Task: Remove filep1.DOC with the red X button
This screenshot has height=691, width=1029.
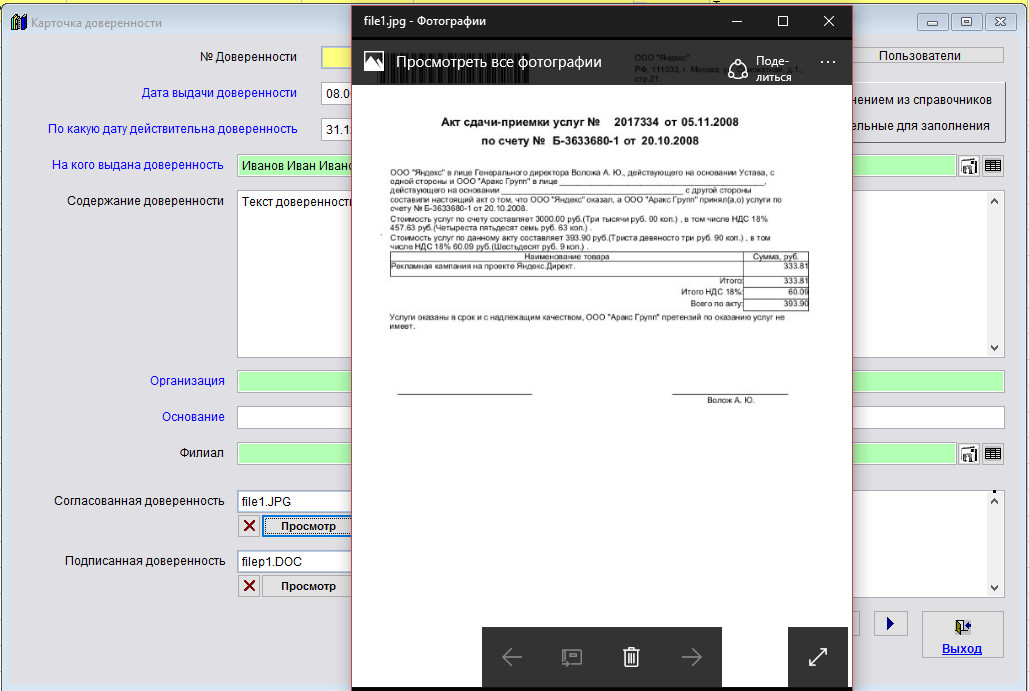Action: 249,586
